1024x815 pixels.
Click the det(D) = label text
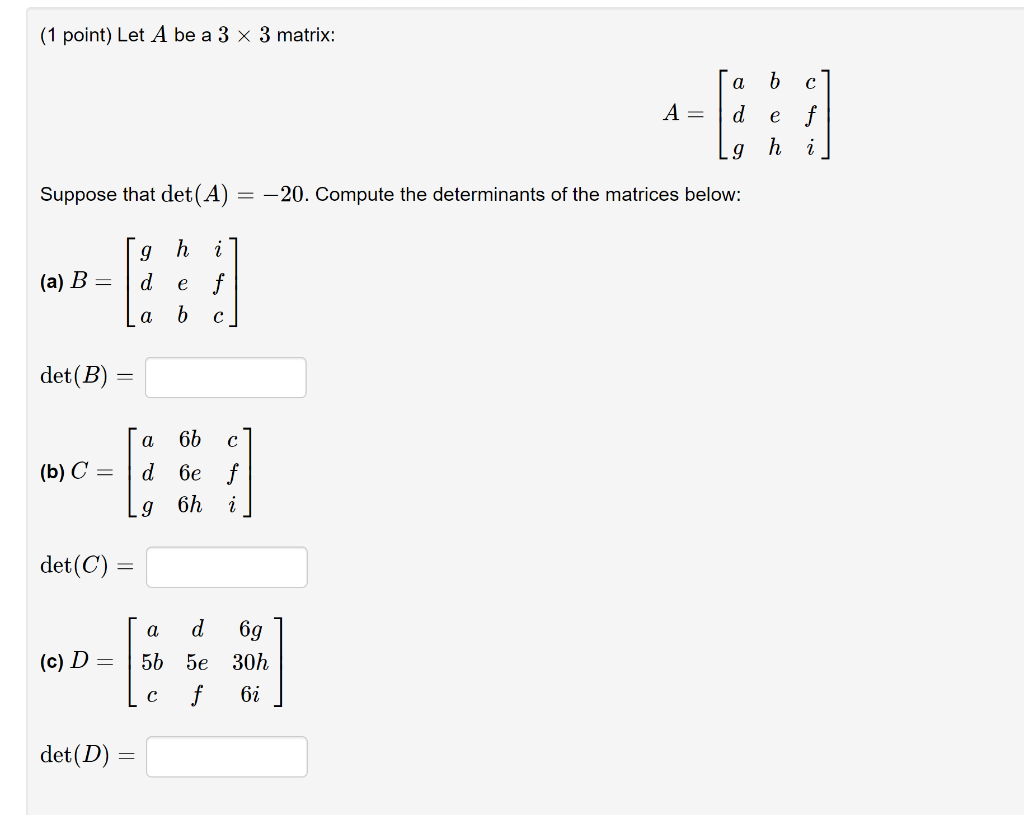[86, 756]
